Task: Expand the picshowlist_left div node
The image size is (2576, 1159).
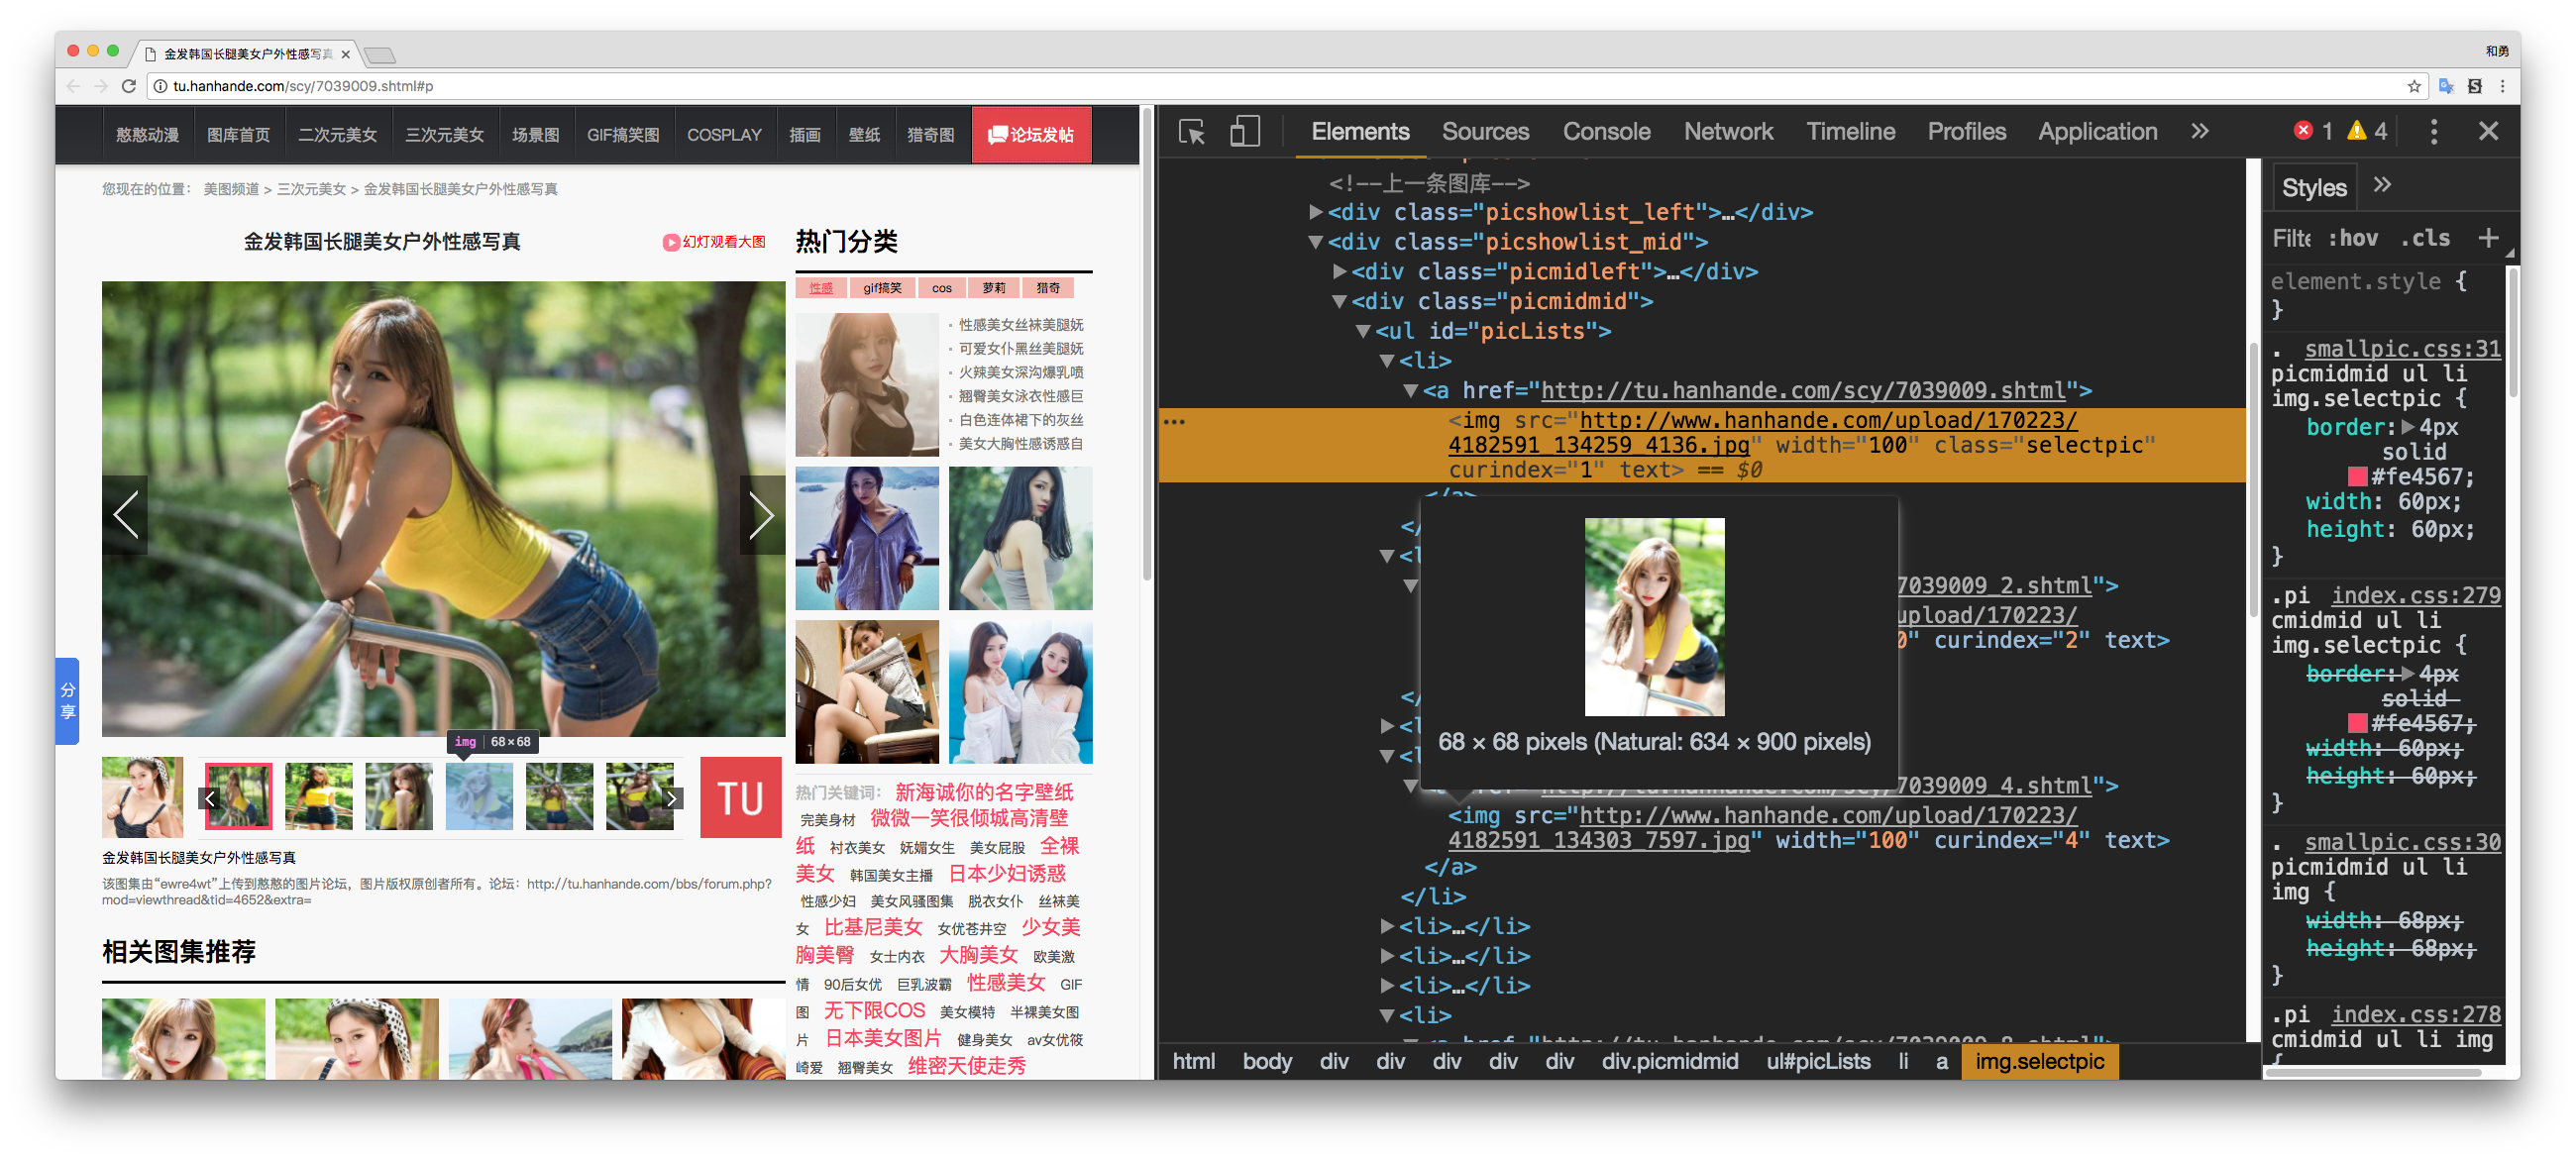Action: click(1316, 212)
